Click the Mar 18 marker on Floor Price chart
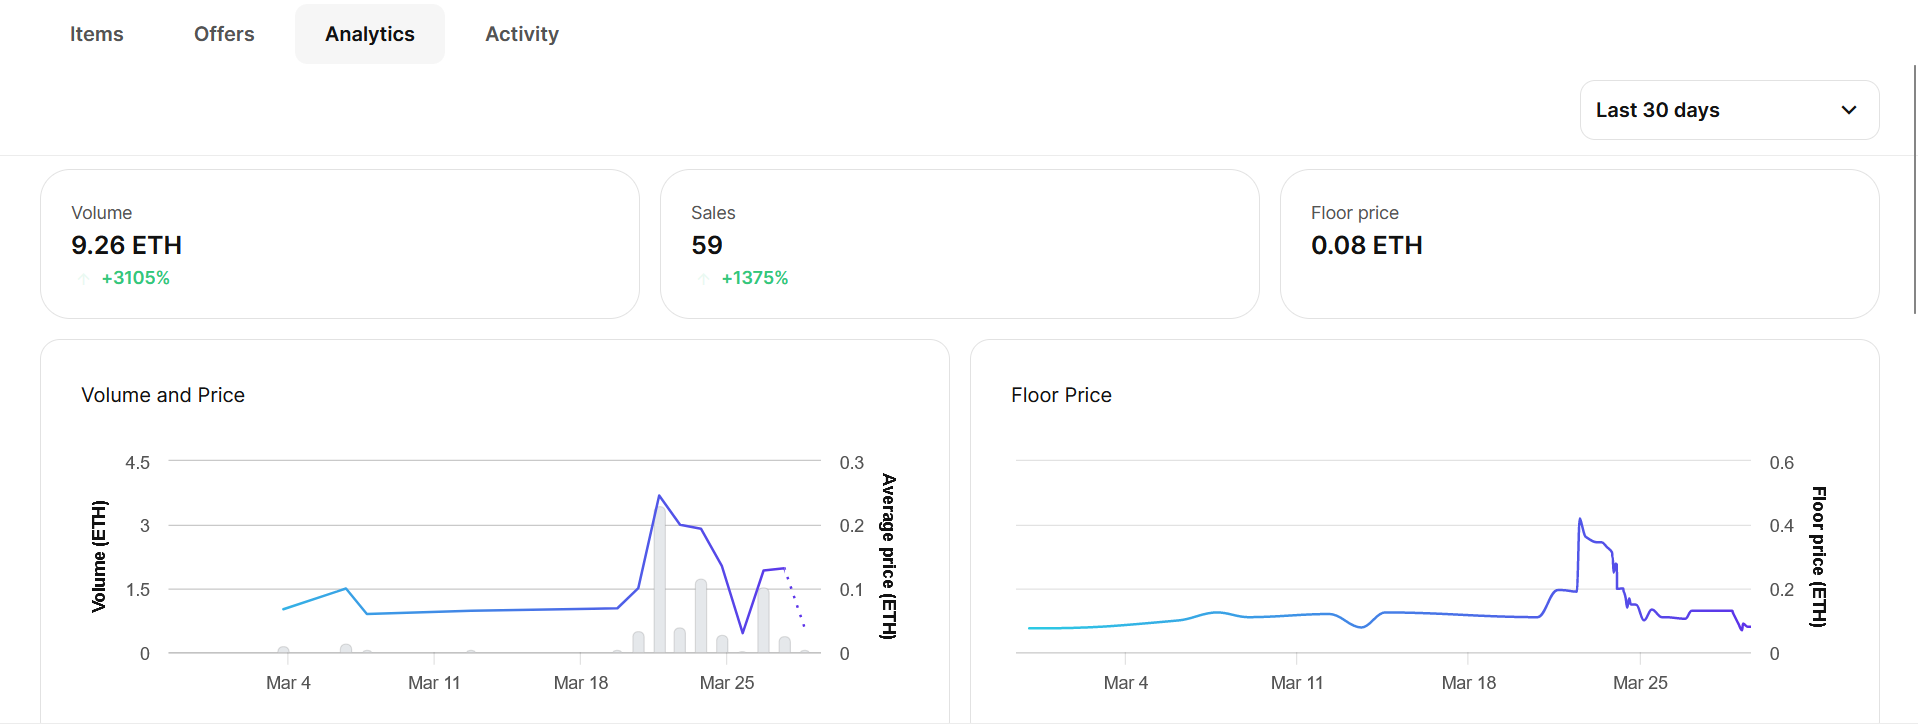1918x726 pixels. coord(1468,682)
